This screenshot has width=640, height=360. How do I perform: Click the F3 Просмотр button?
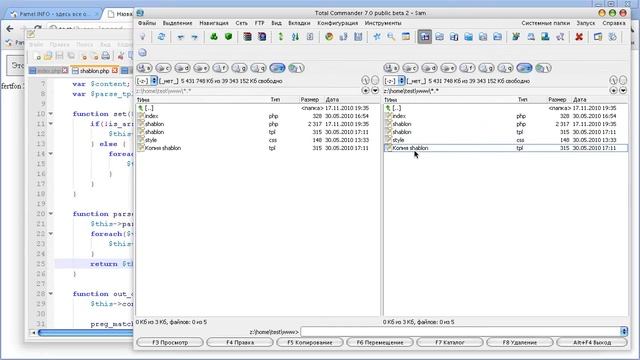coord(170,342)
